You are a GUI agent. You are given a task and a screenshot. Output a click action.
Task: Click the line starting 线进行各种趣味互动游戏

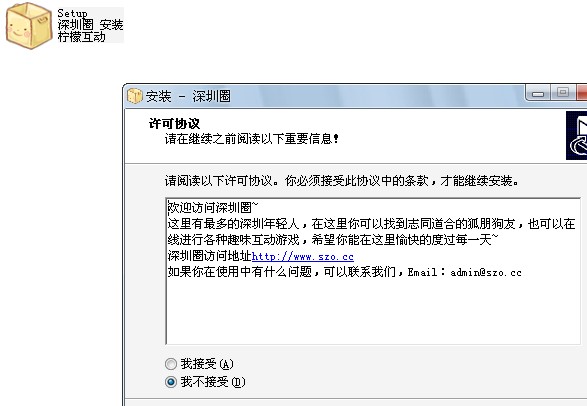point(333,239)
